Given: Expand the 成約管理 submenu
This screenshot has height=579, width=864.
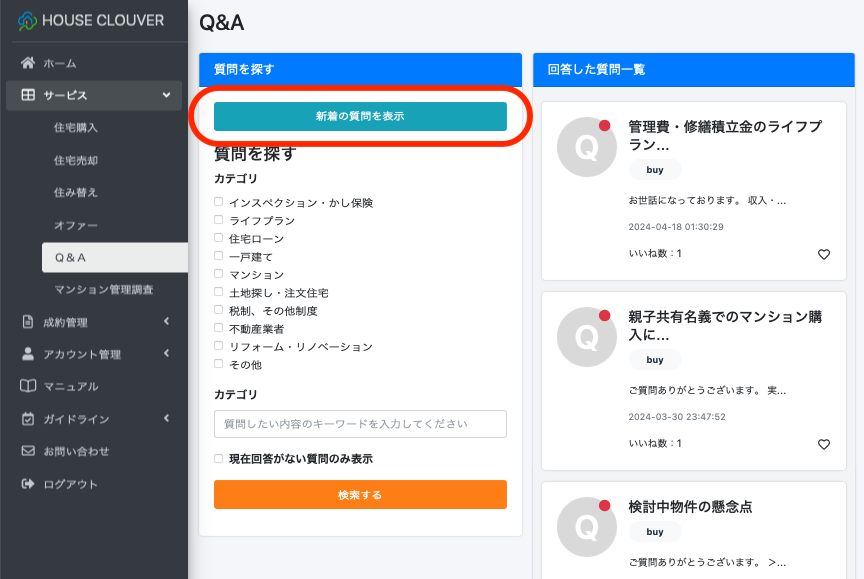Looking at the screenshot, I should 166,321.
